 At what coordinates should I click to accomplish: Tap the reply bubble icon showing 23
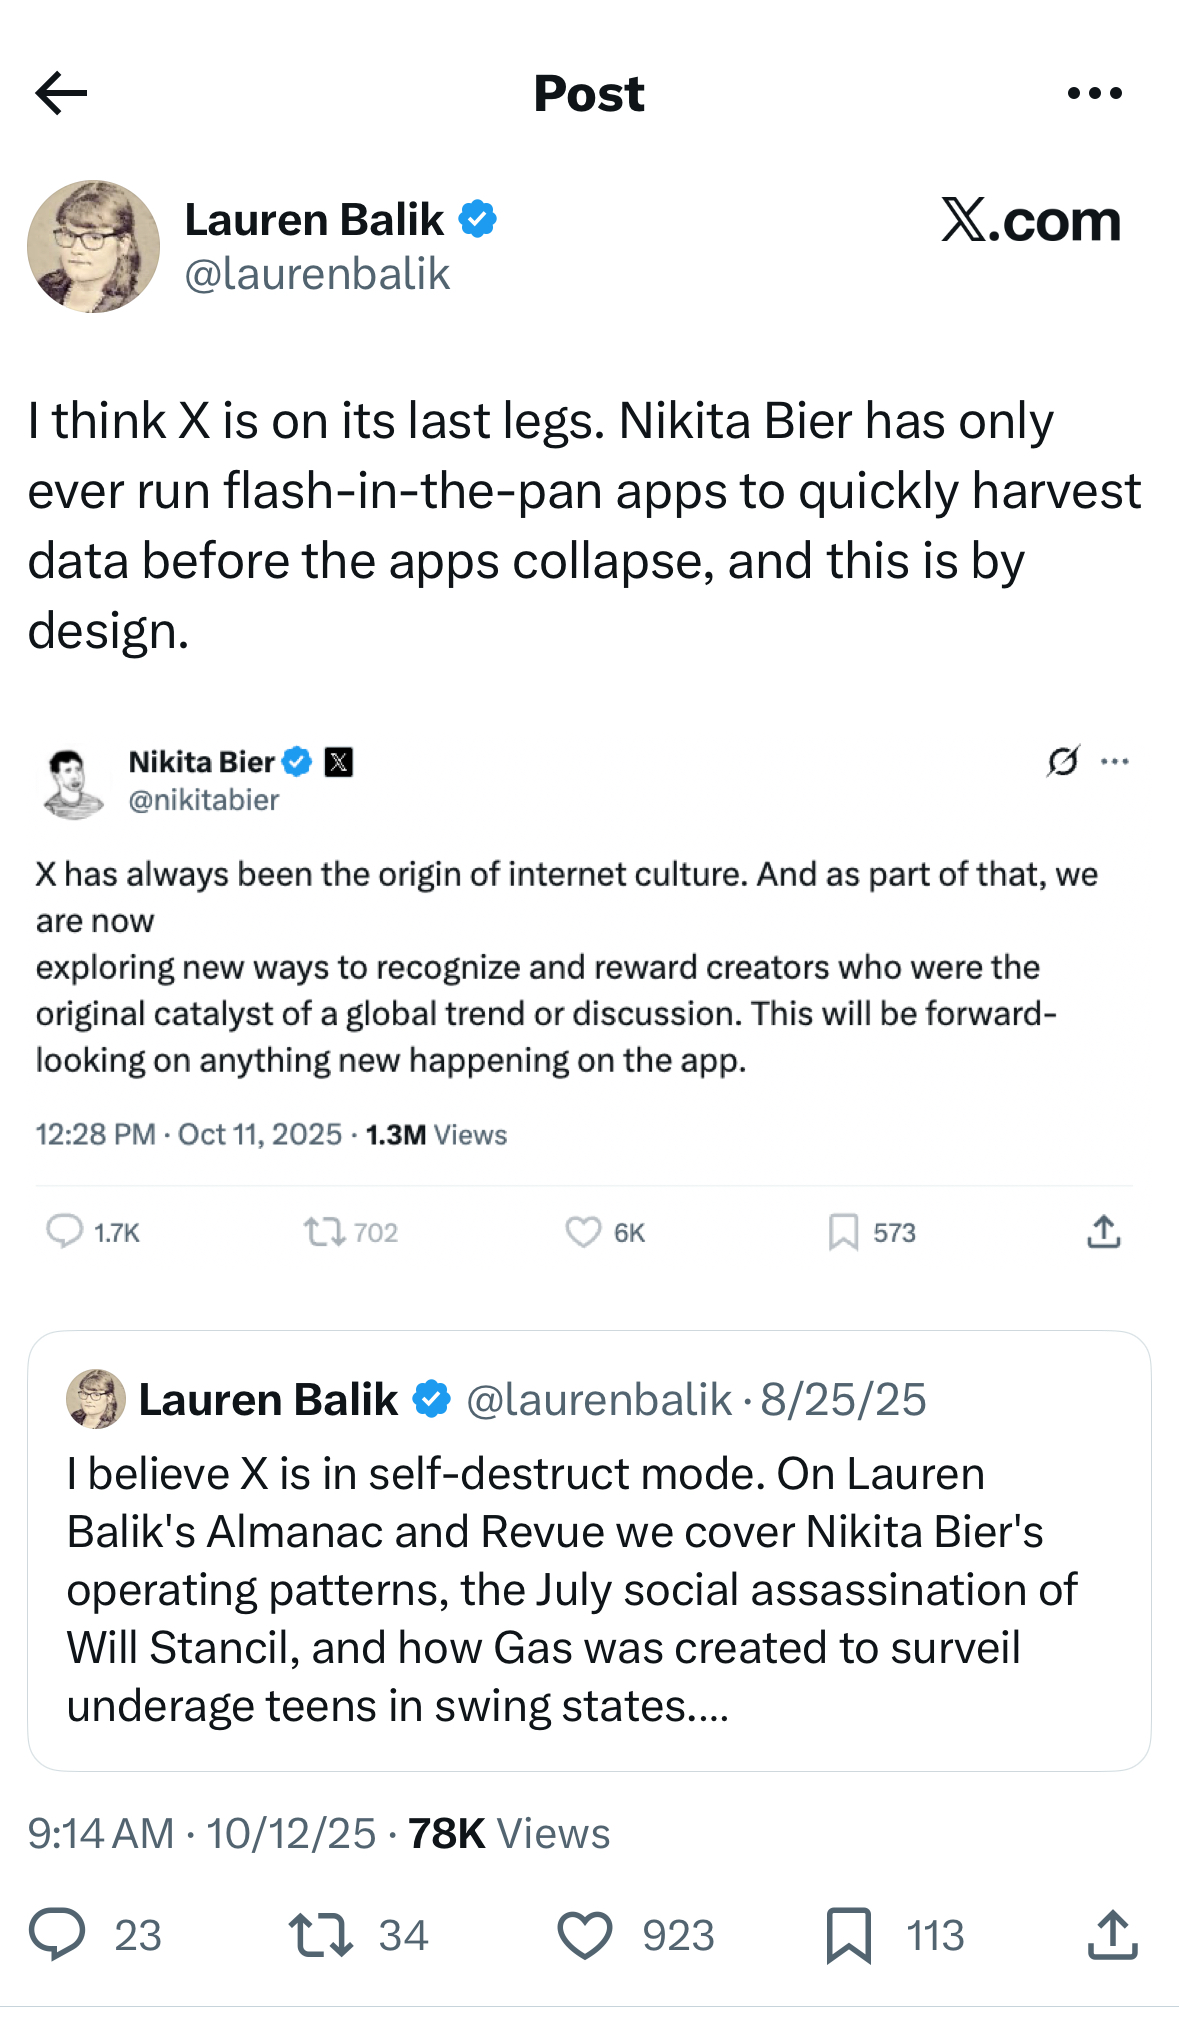(57, 1934)
